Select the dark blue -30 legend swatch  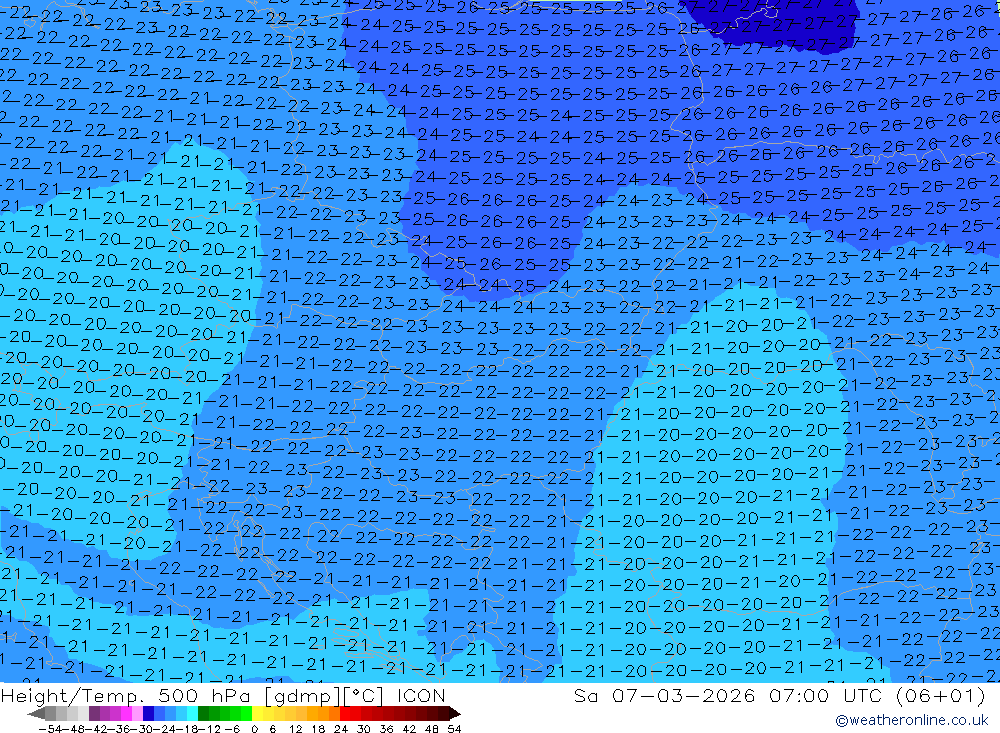pyautogui.click(x=149, y=713)
